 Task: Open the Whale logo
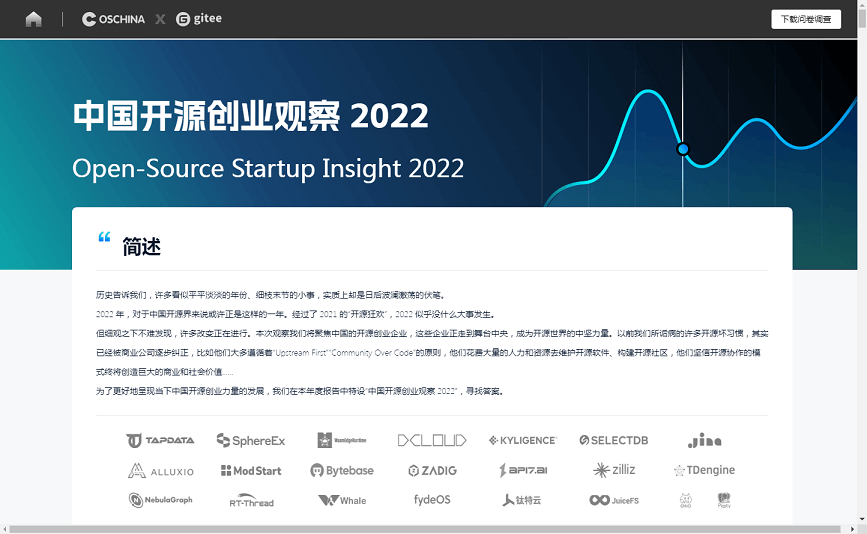342,501
